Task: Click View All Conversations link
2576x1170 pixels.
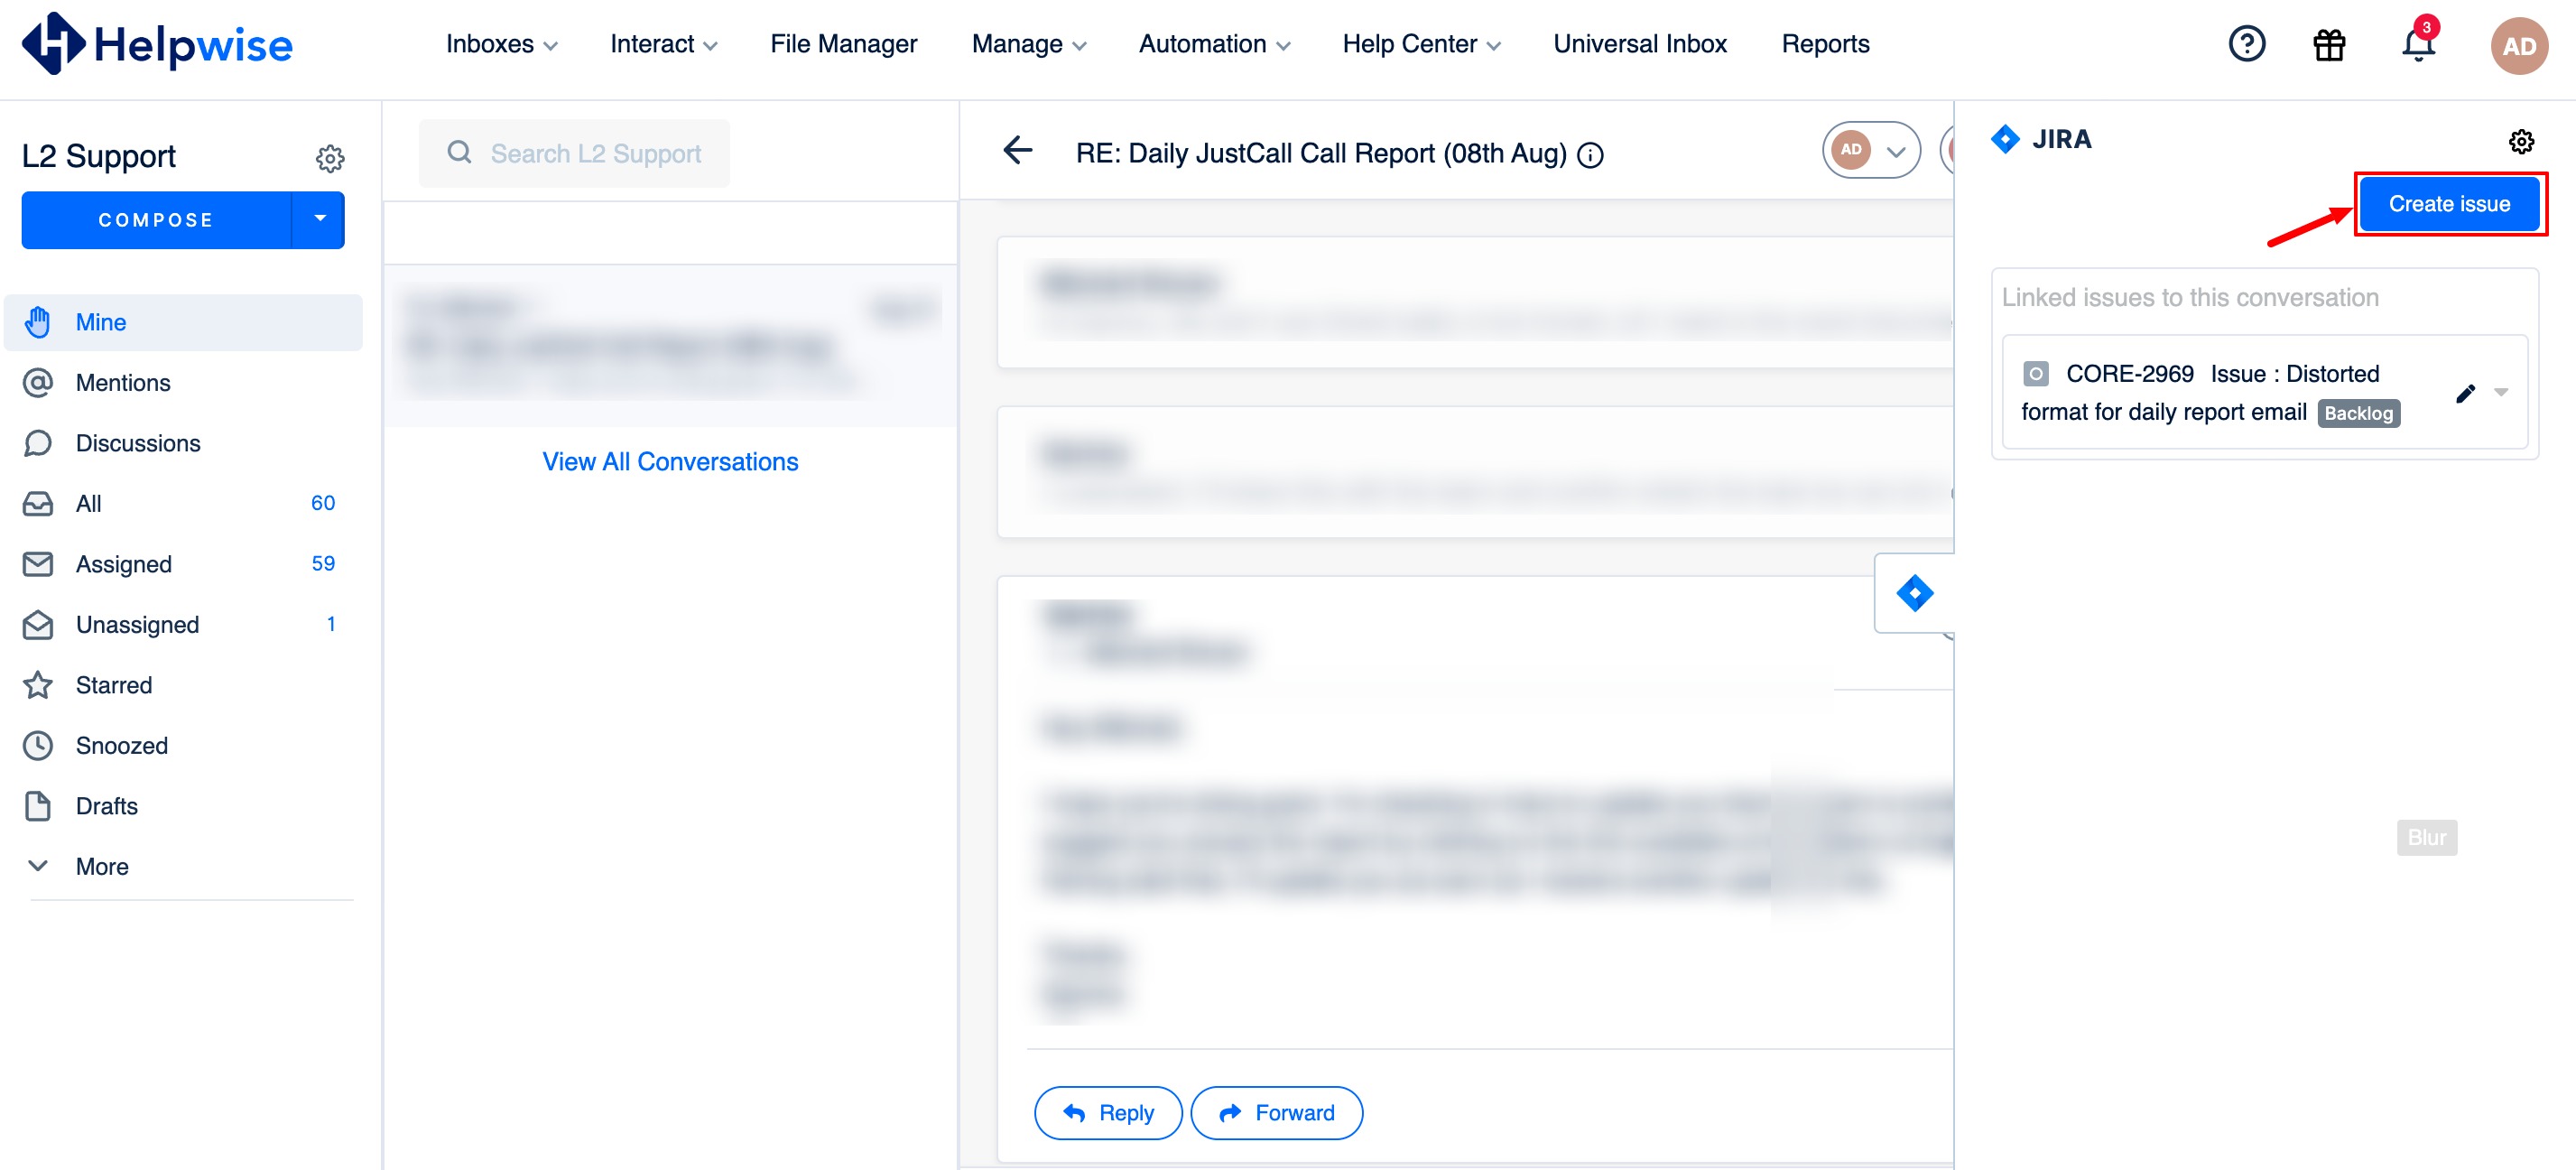Action: click(x=671, y=460)
